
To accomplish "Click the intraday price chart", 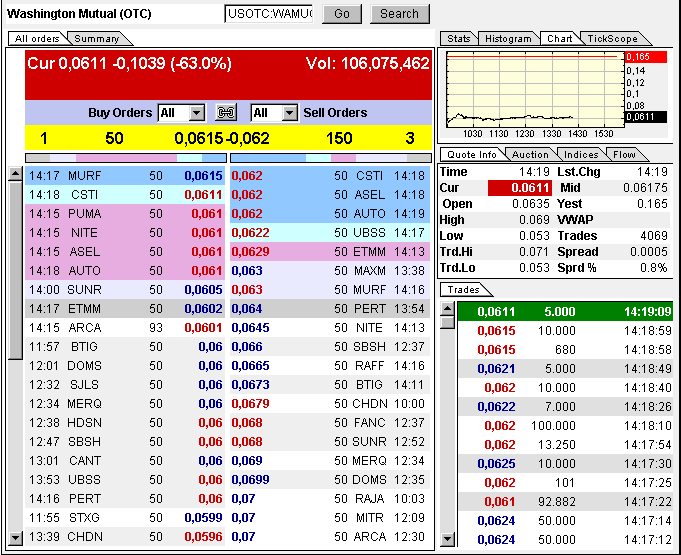I will pyautogui.click(x=535, y=89).
